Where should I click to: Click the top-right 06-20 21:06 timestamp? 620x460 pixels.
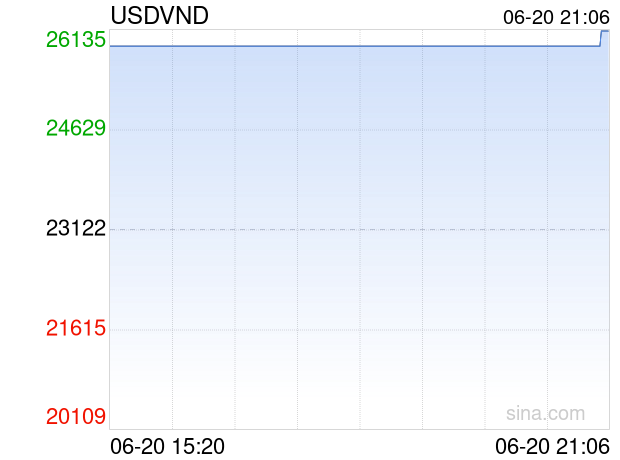click(x=556, y=17)
